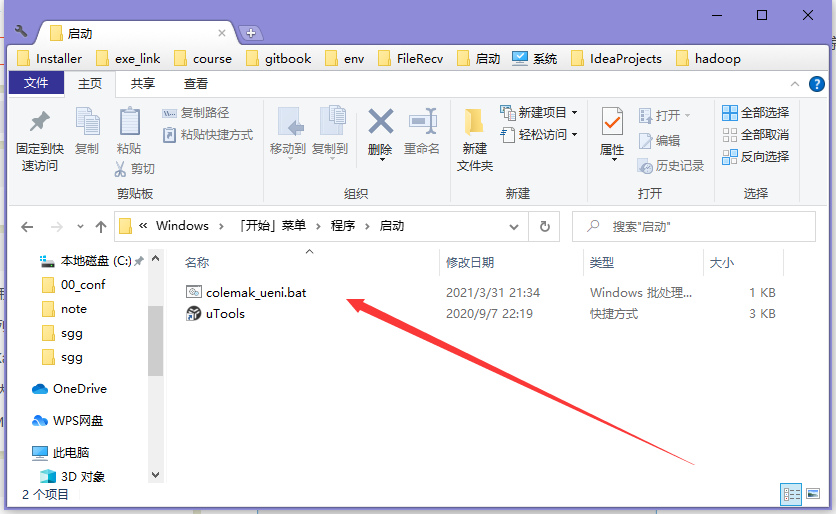Click Windows in the address path
Image resolution: width=836 pixels, height=514 pixels.
coord(182,226)
